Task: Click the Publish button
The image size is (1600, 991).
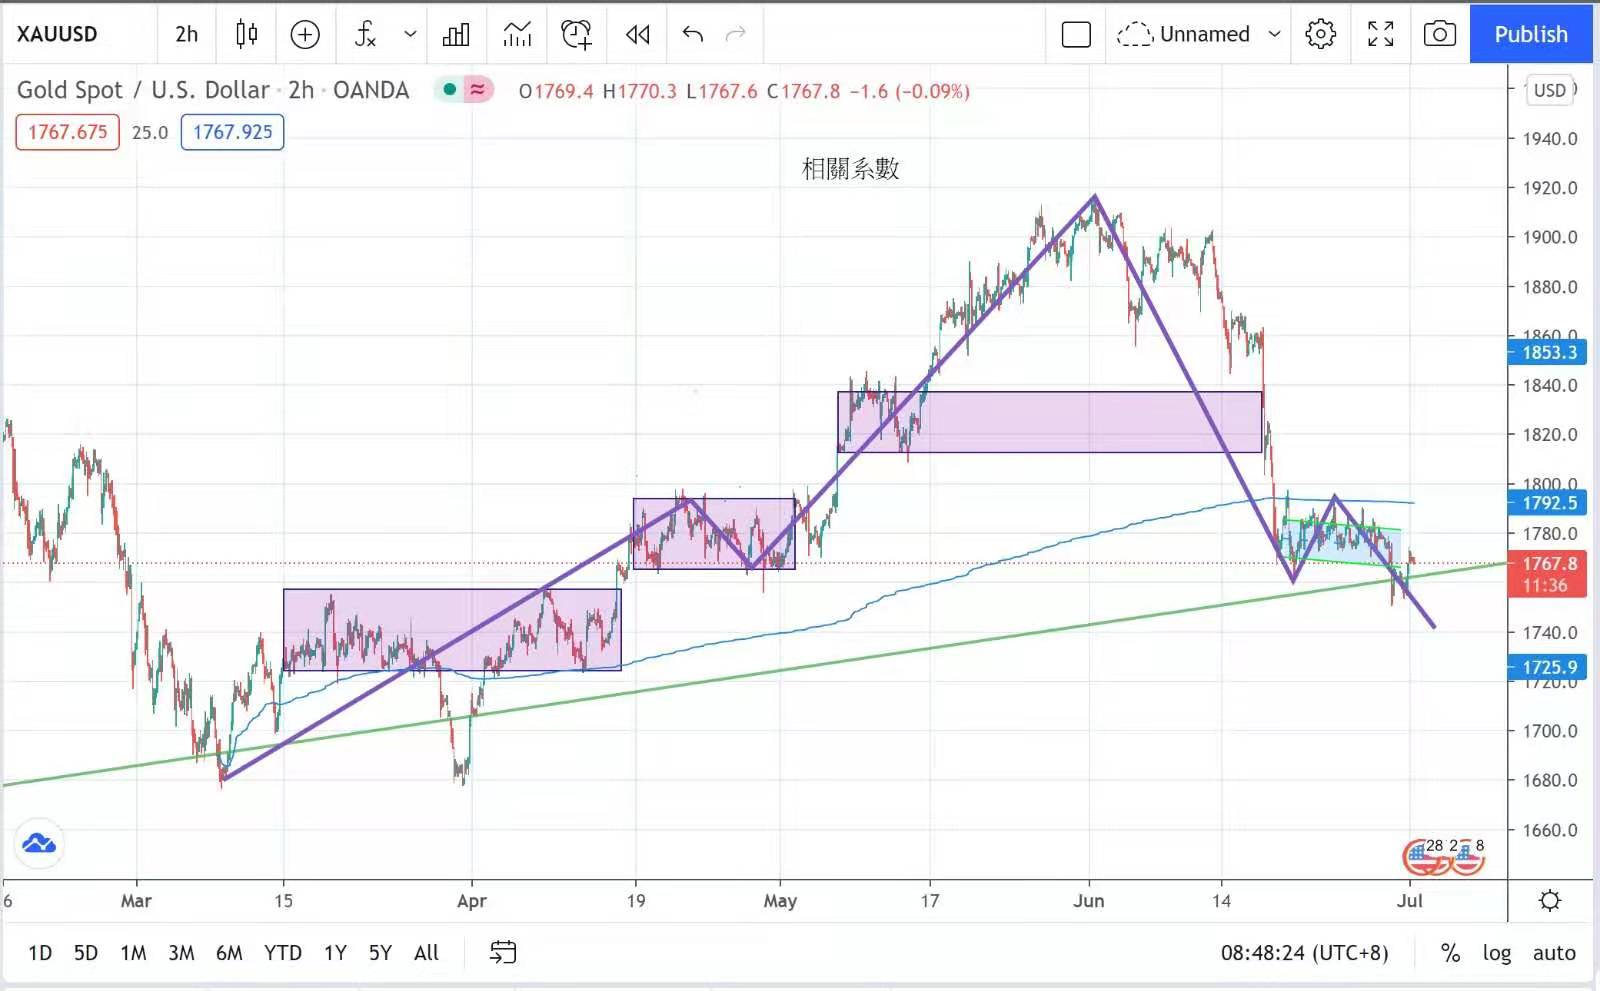Action: [x=1530, y=34]
